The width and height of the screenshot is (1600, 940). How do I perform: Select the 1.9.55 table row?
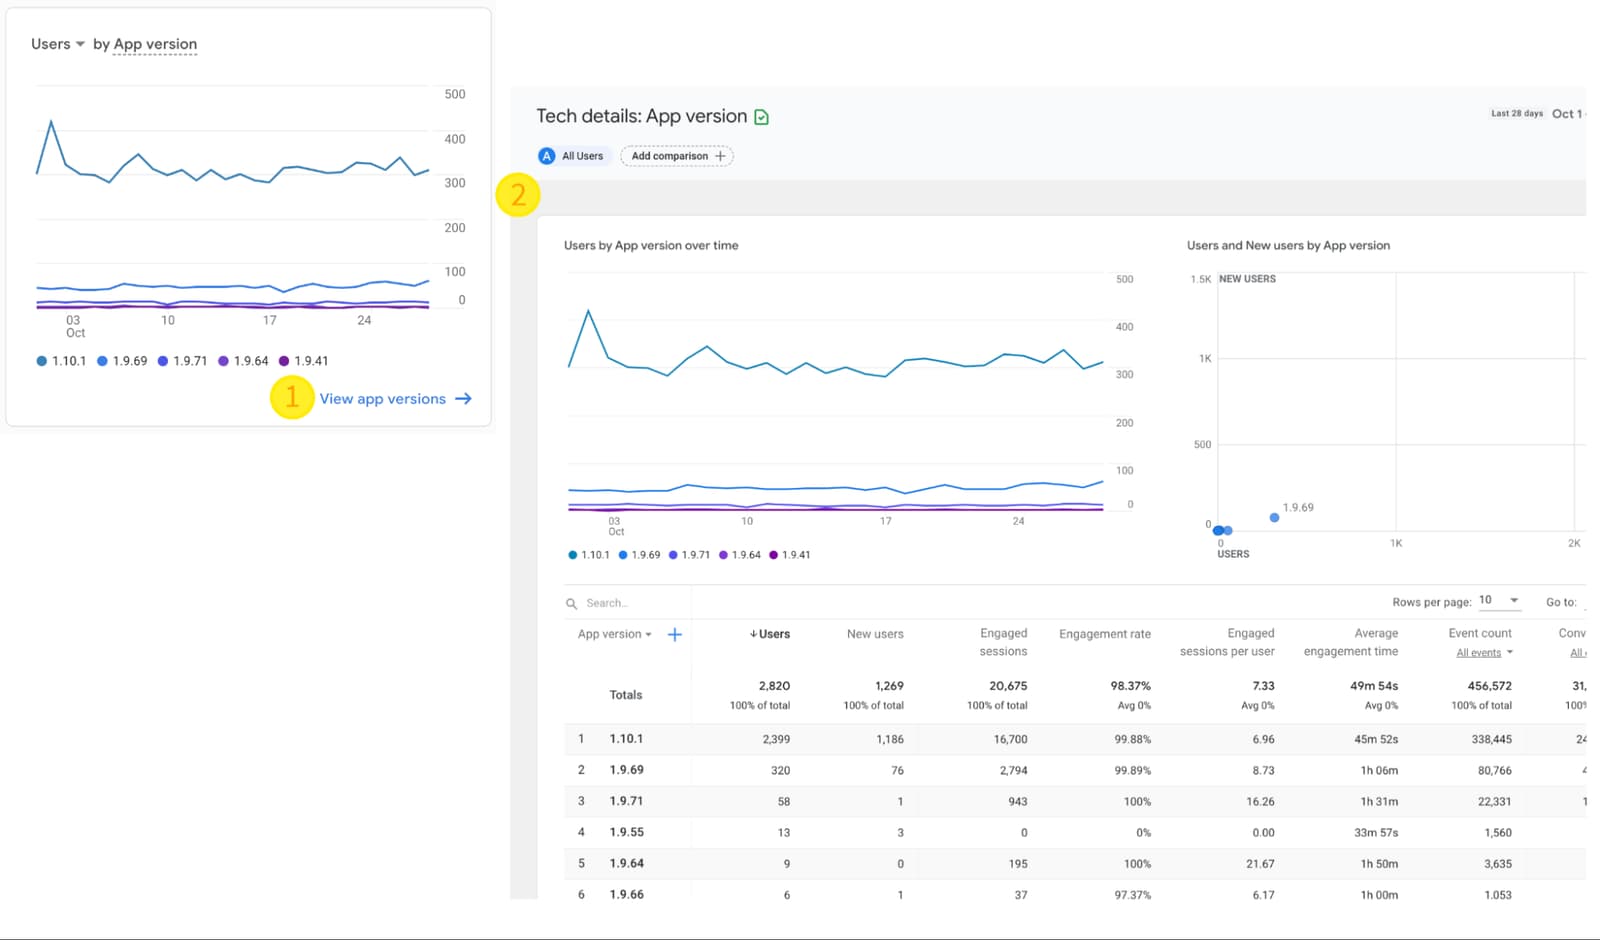pos(1075,832)
